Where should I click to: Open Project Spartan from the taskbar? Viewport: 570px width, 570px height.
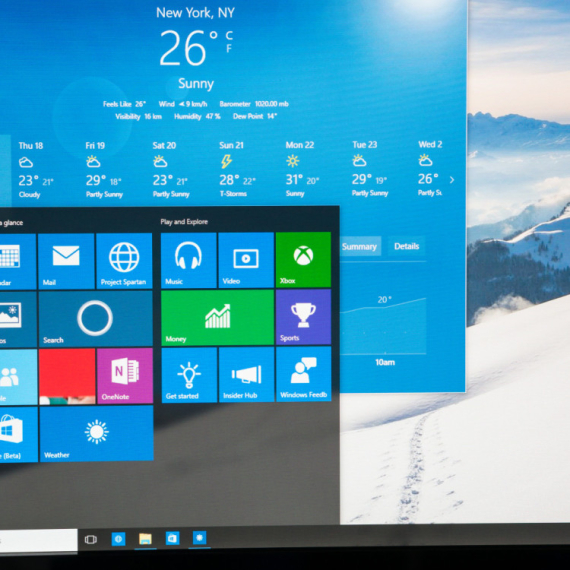click(119, 539)
